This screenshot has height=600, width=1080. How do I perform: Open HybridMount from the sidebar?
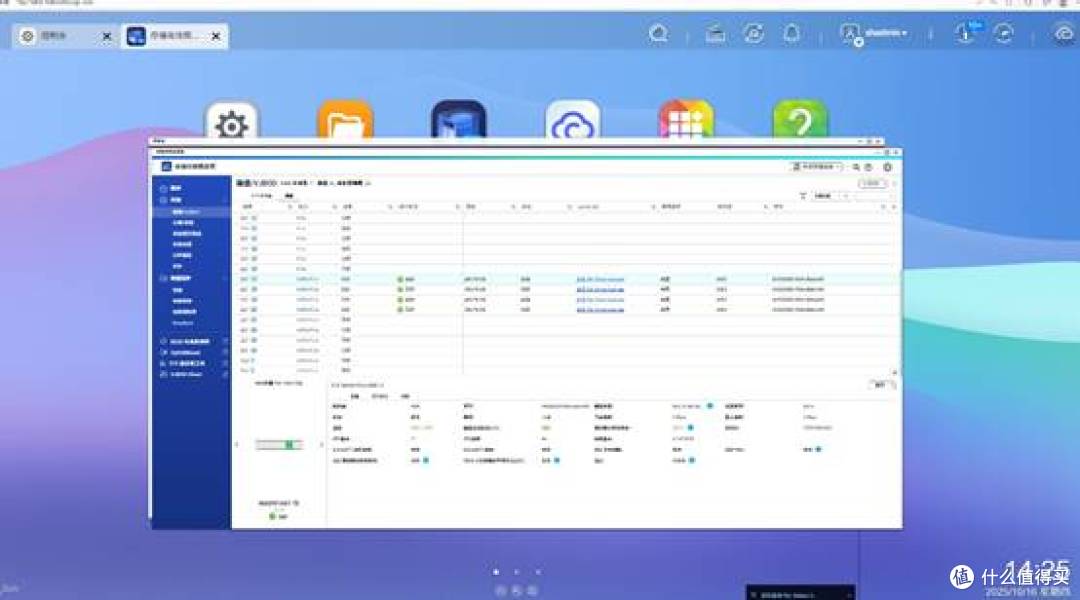pos(185,353)
